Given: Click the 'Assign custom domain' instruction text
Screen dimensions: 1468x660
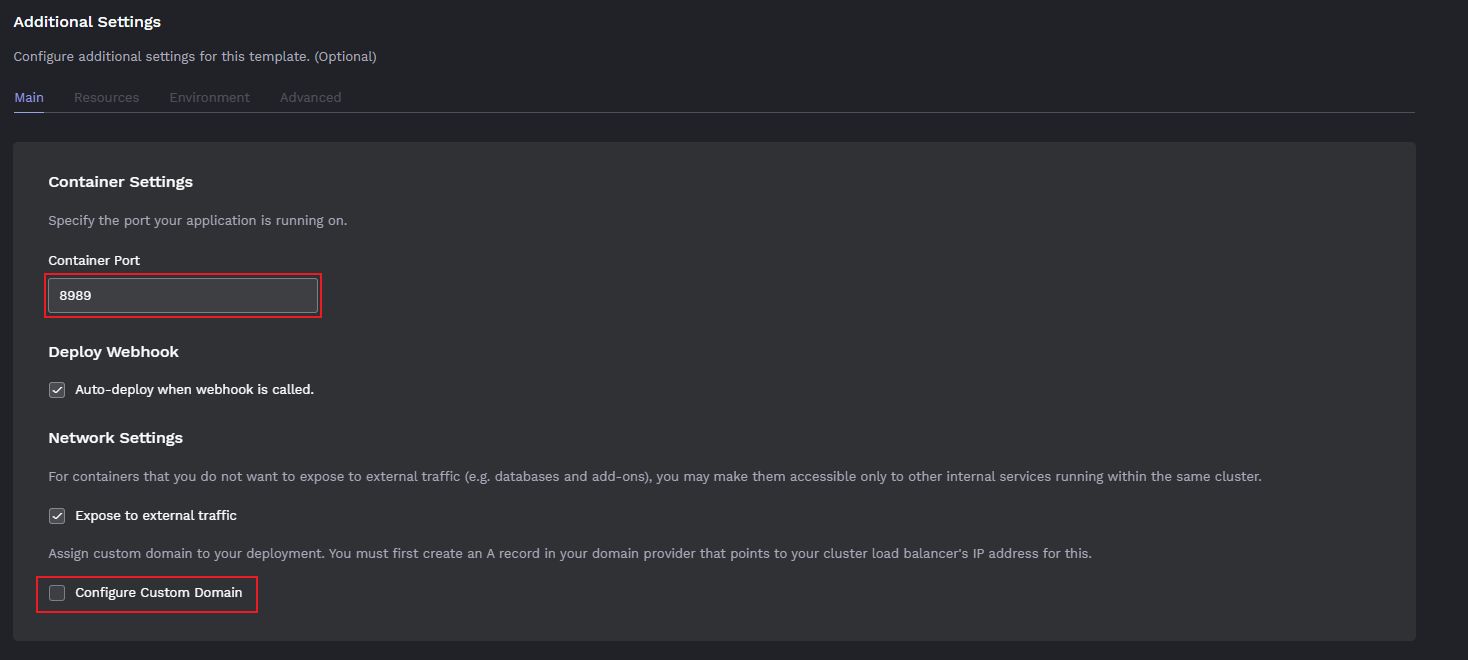Looking at the screenshot, I should point(569,554).
